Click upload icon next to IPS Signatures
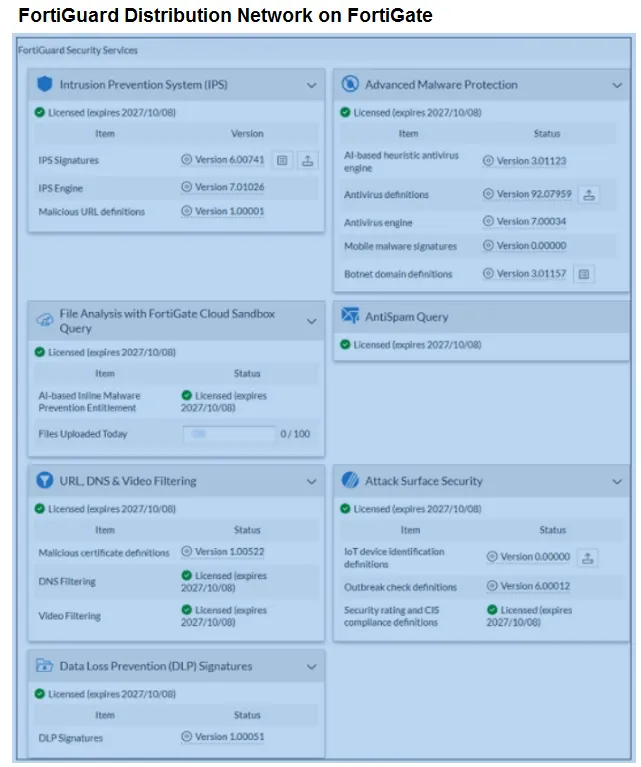The width and height of the screenshot is (641, 767). coord(307,160)
